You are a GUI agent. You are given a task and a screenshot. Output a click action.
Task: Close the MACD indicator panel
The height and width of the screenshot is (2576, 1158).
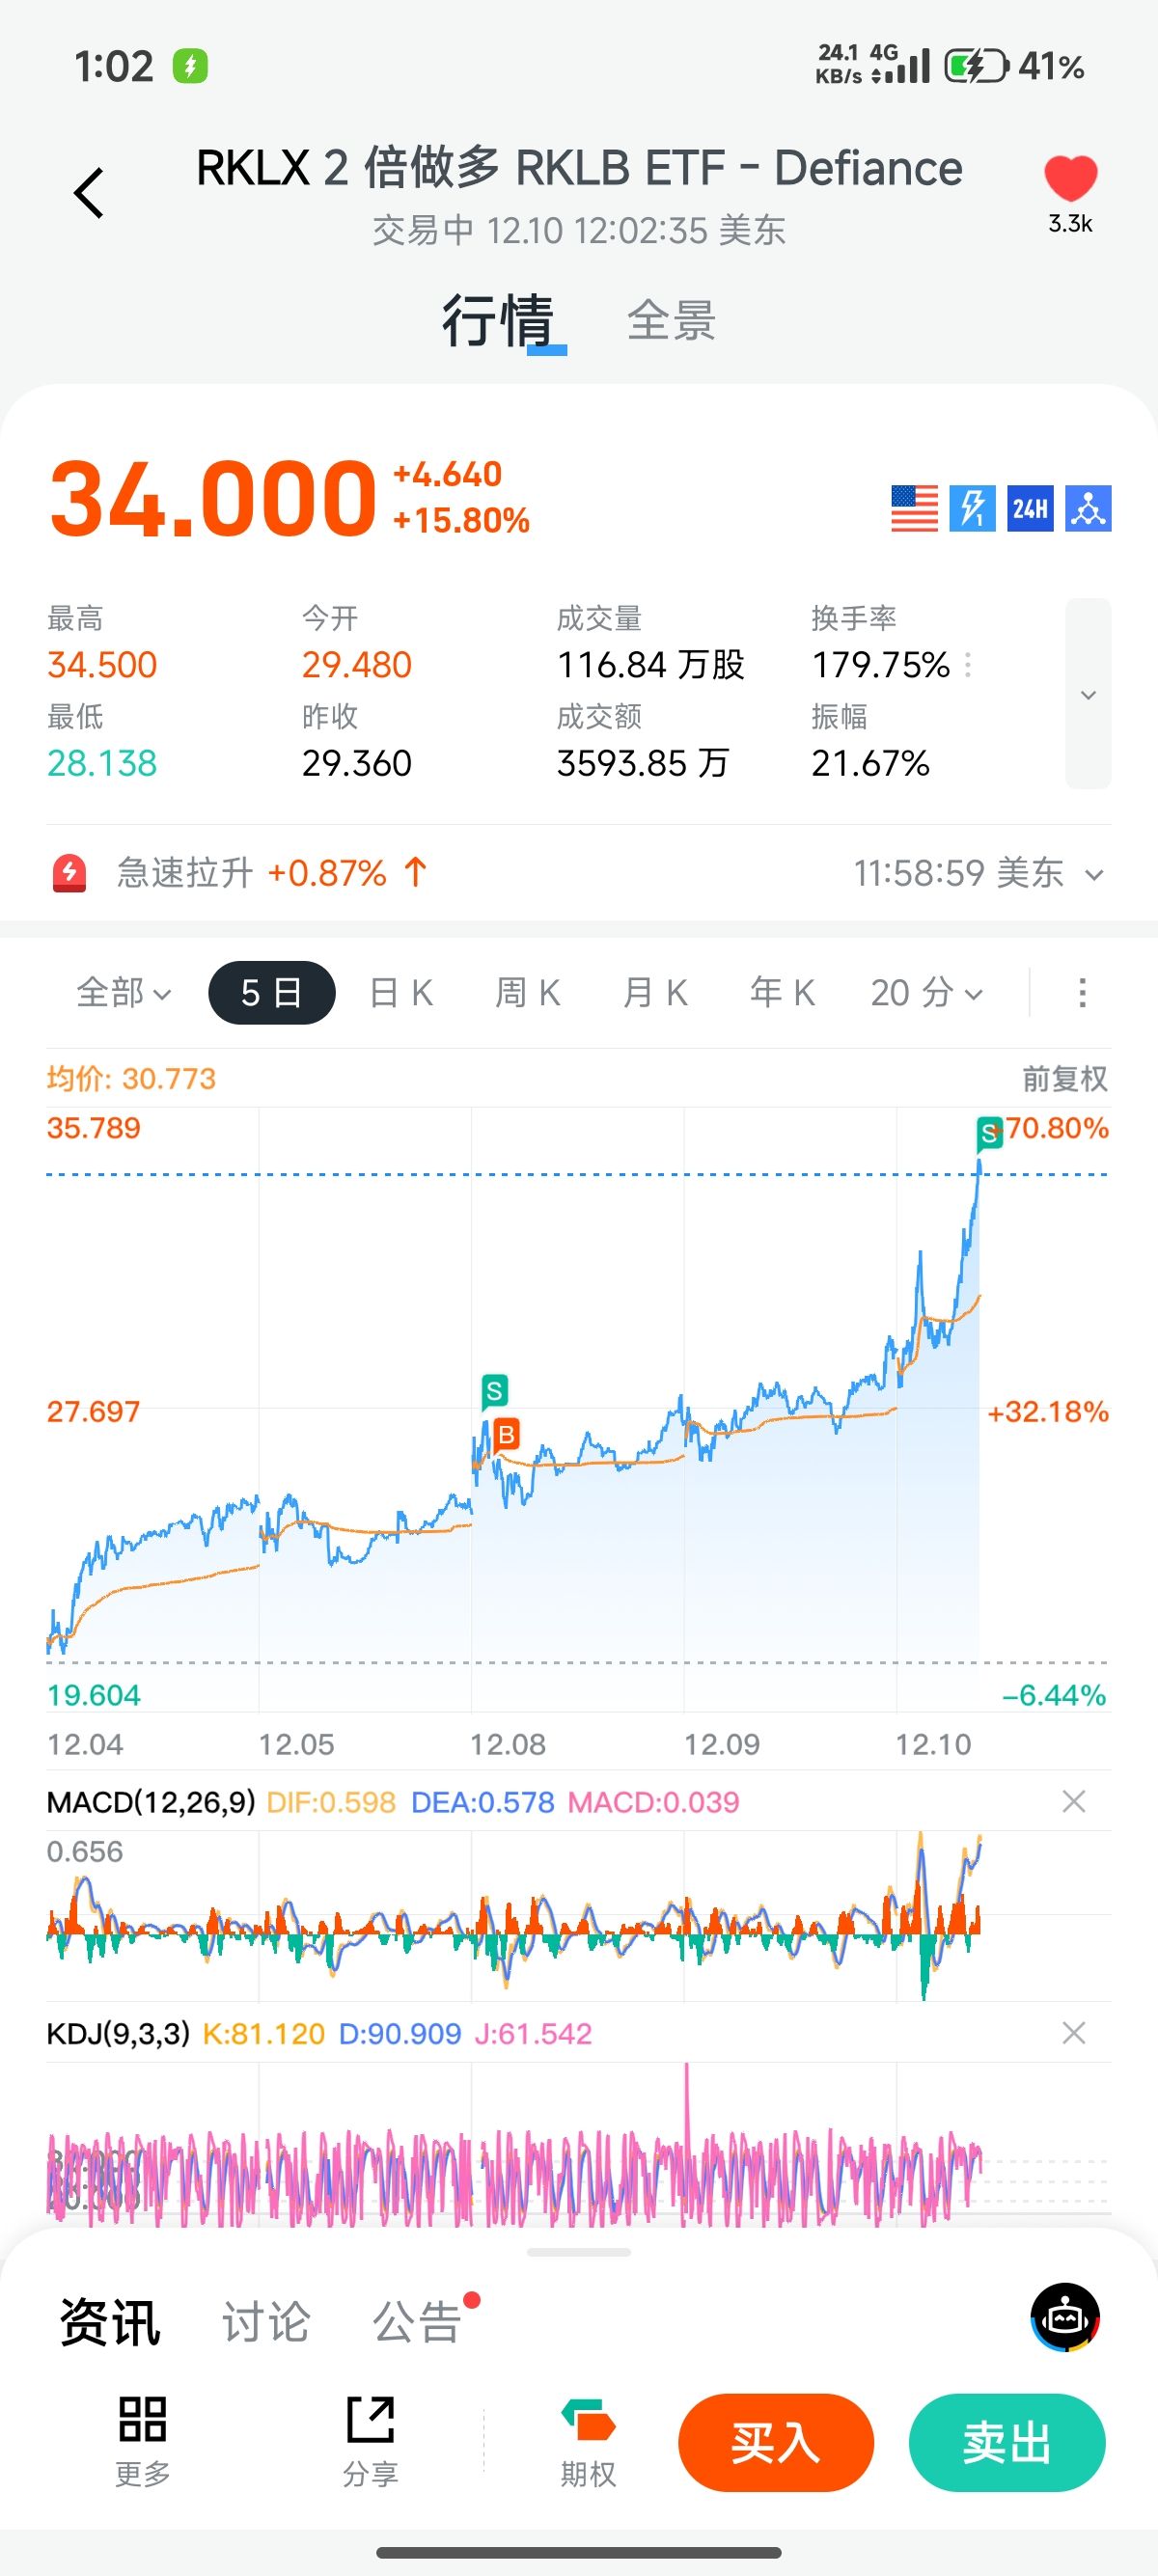pyautogui.click(x=1074, y=1802)
